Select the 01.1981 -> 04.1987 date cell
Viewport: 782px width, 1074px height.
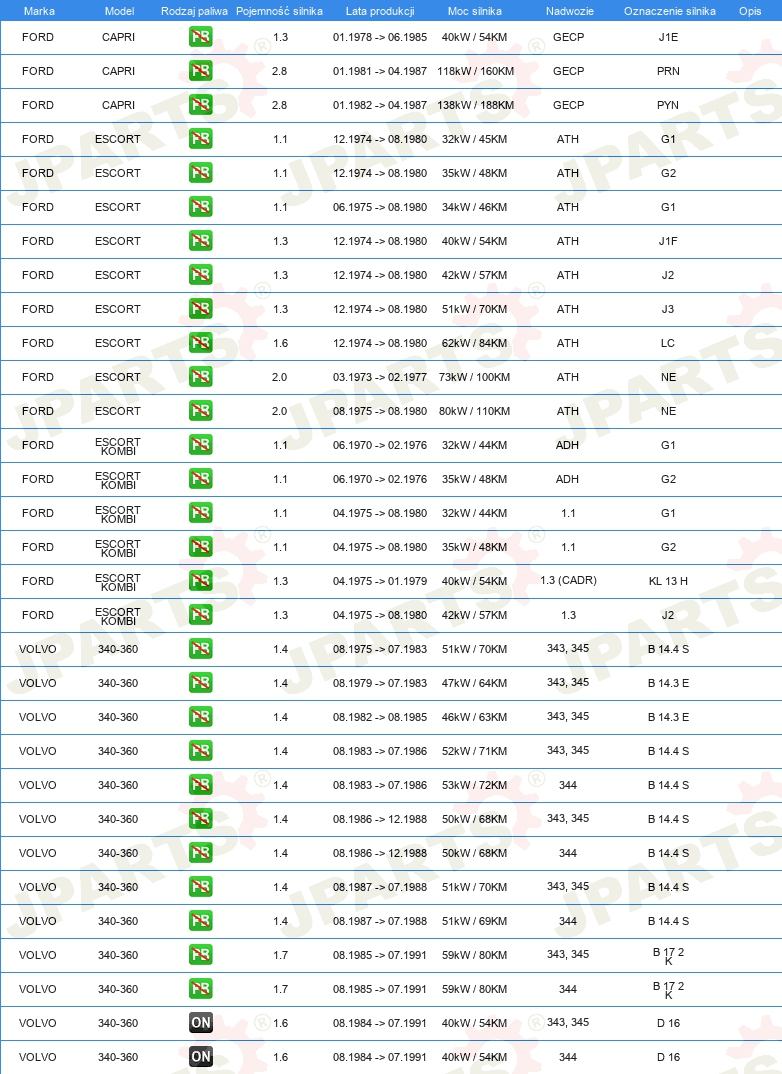pos(380,71)
